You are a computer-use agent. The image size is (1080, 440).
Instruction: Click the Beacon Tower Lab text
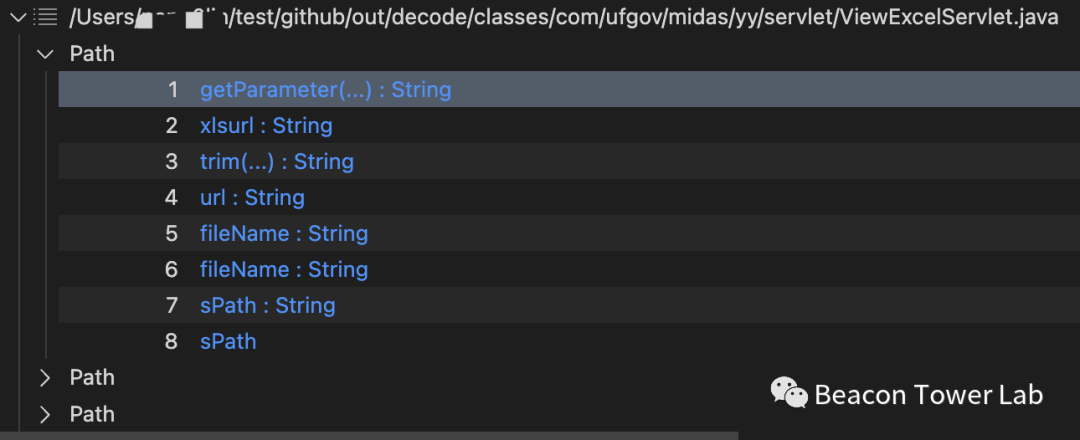coord(929,395)
